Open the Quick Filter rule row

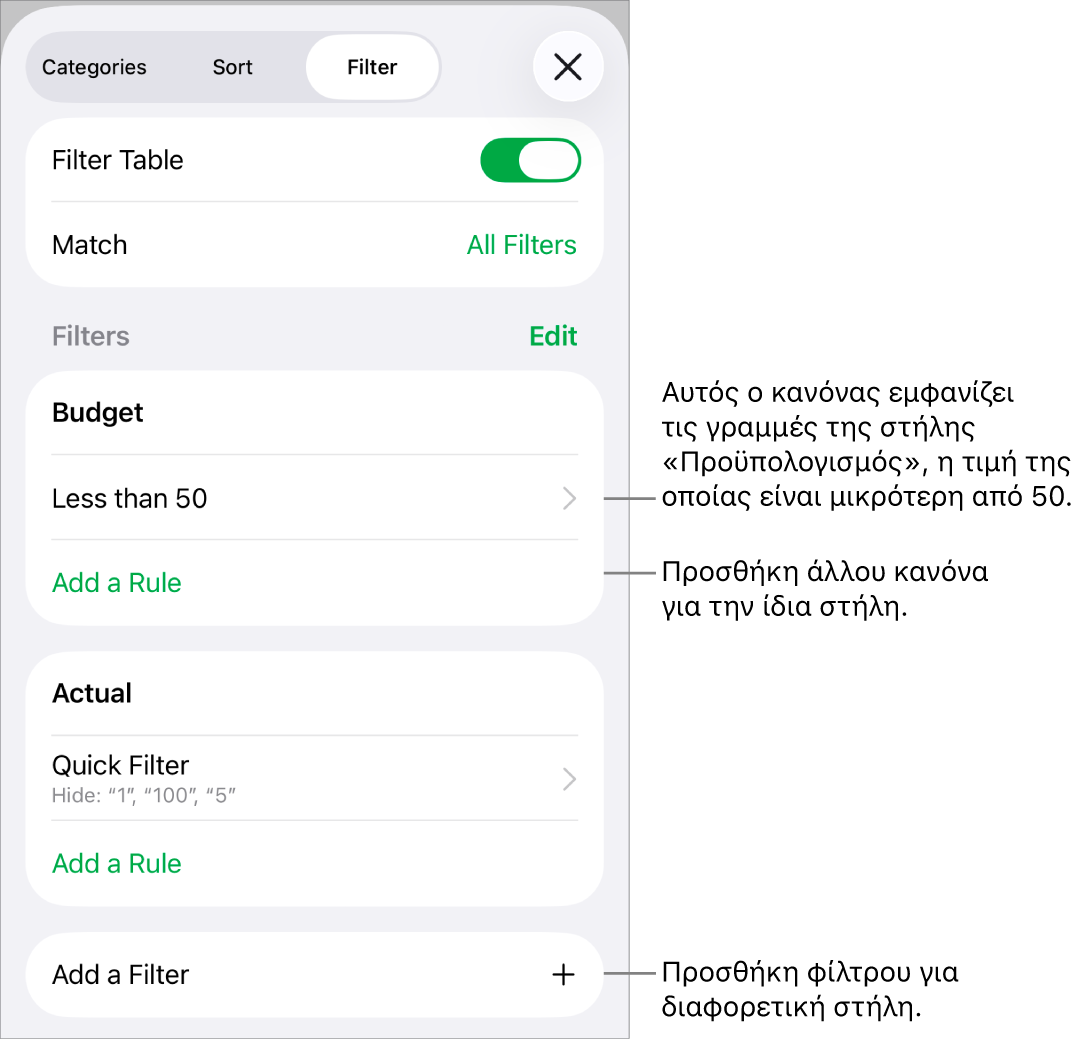coord(314,779)
